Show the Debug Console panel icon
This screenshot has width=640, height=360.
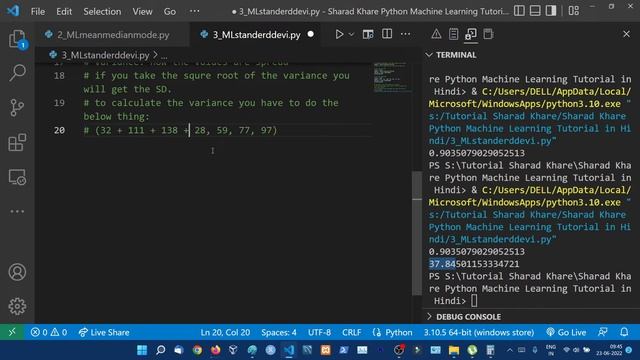(x=488, y=34)
